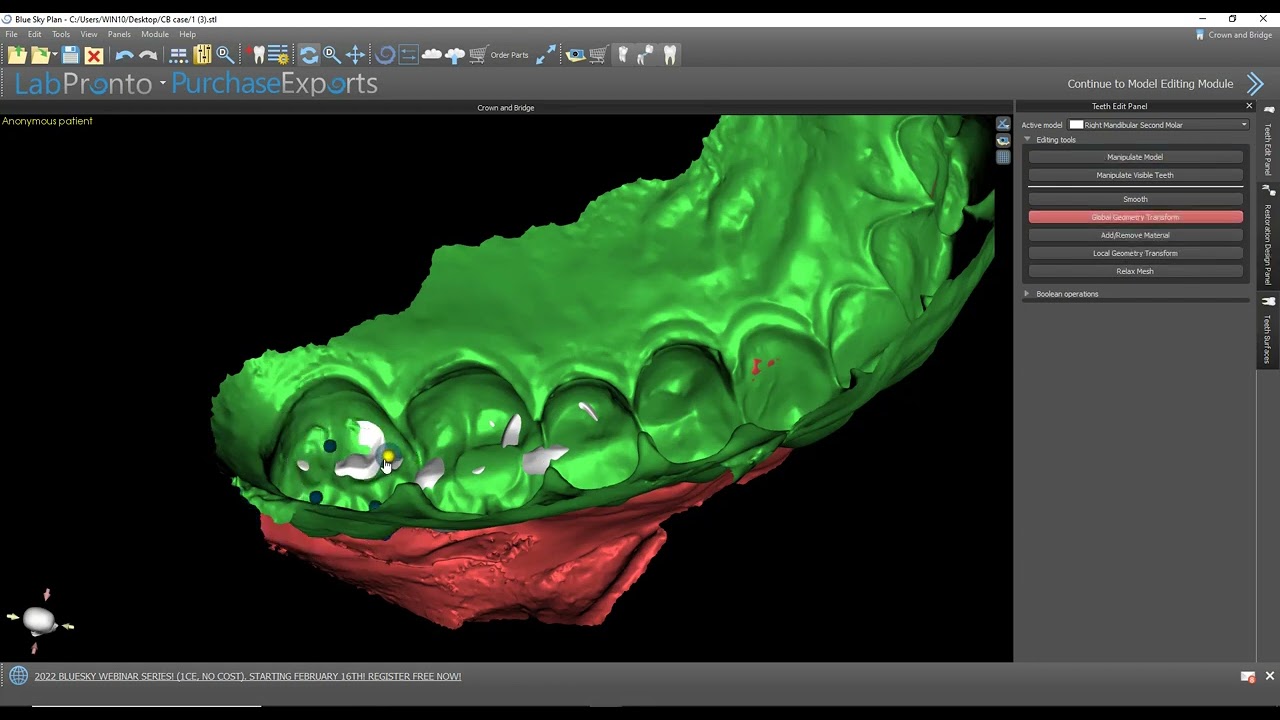Click the globe icon in the banner
Viewport: 1280px width, 720px height.
point(18,676)
